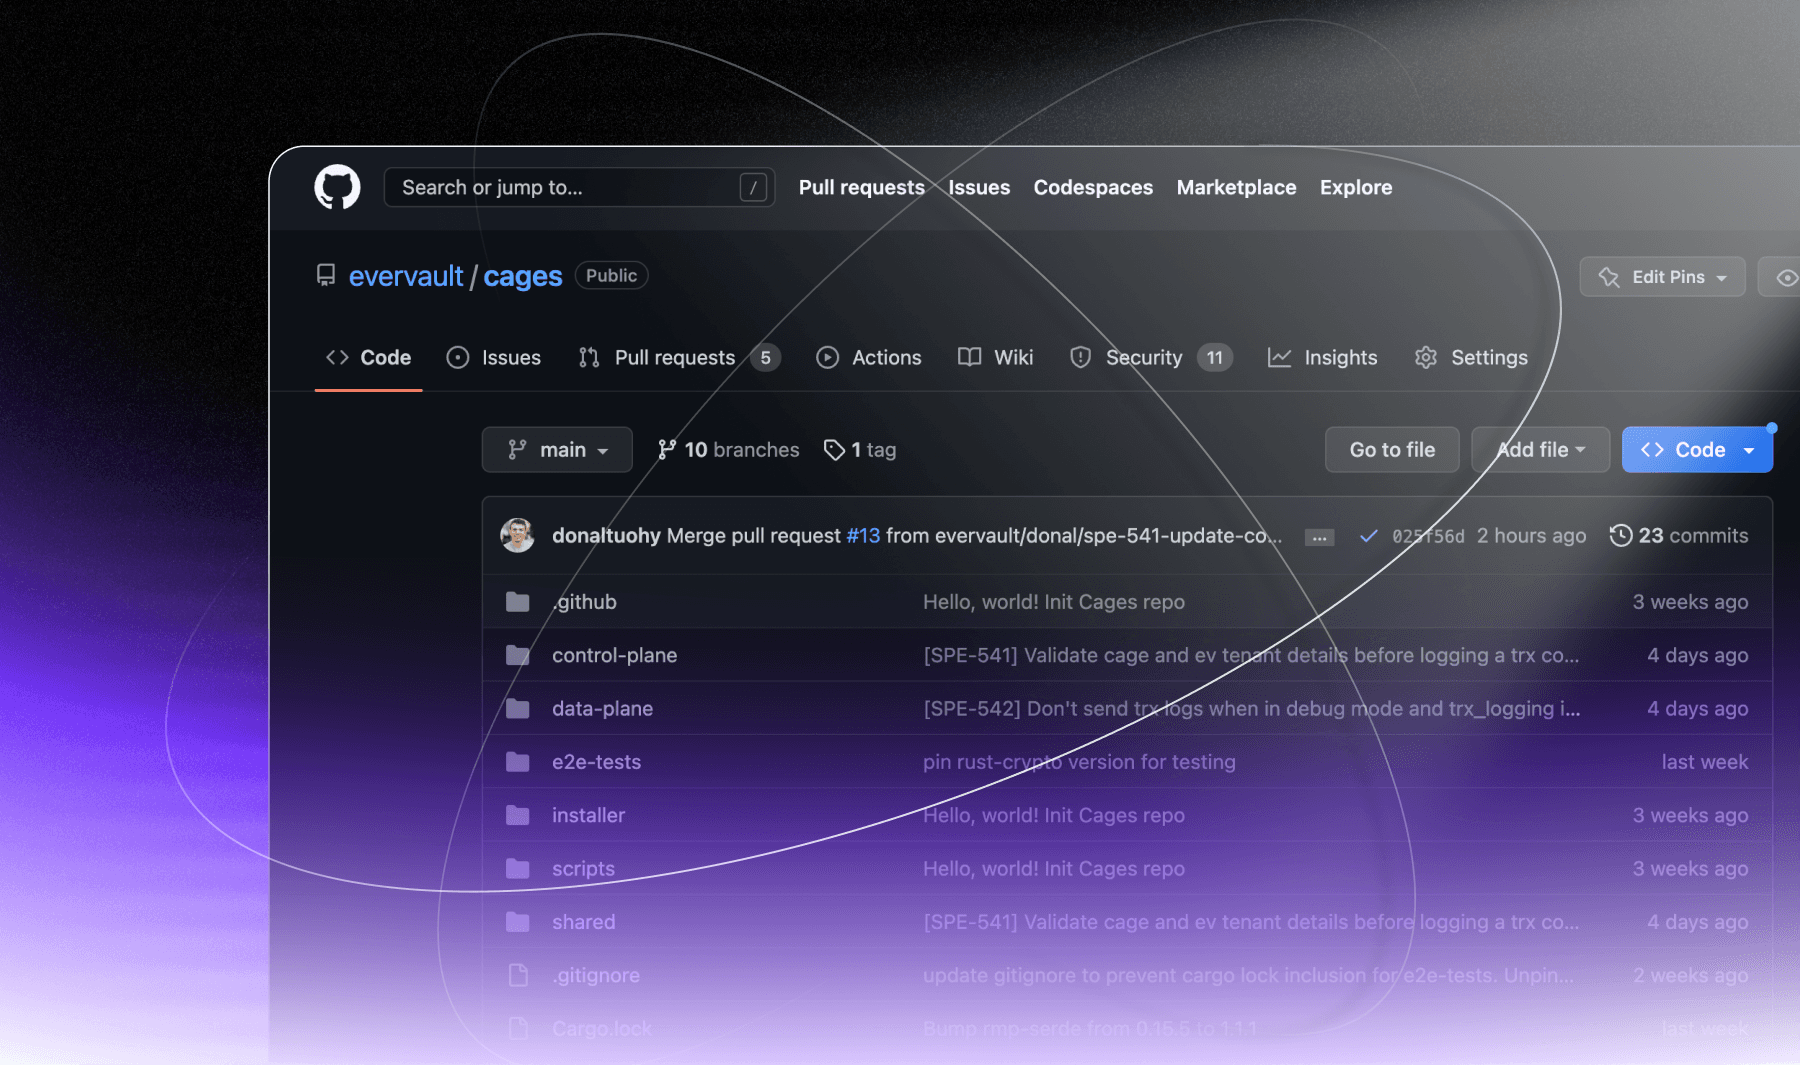Click the commit history clock icon

[1620, 536]
